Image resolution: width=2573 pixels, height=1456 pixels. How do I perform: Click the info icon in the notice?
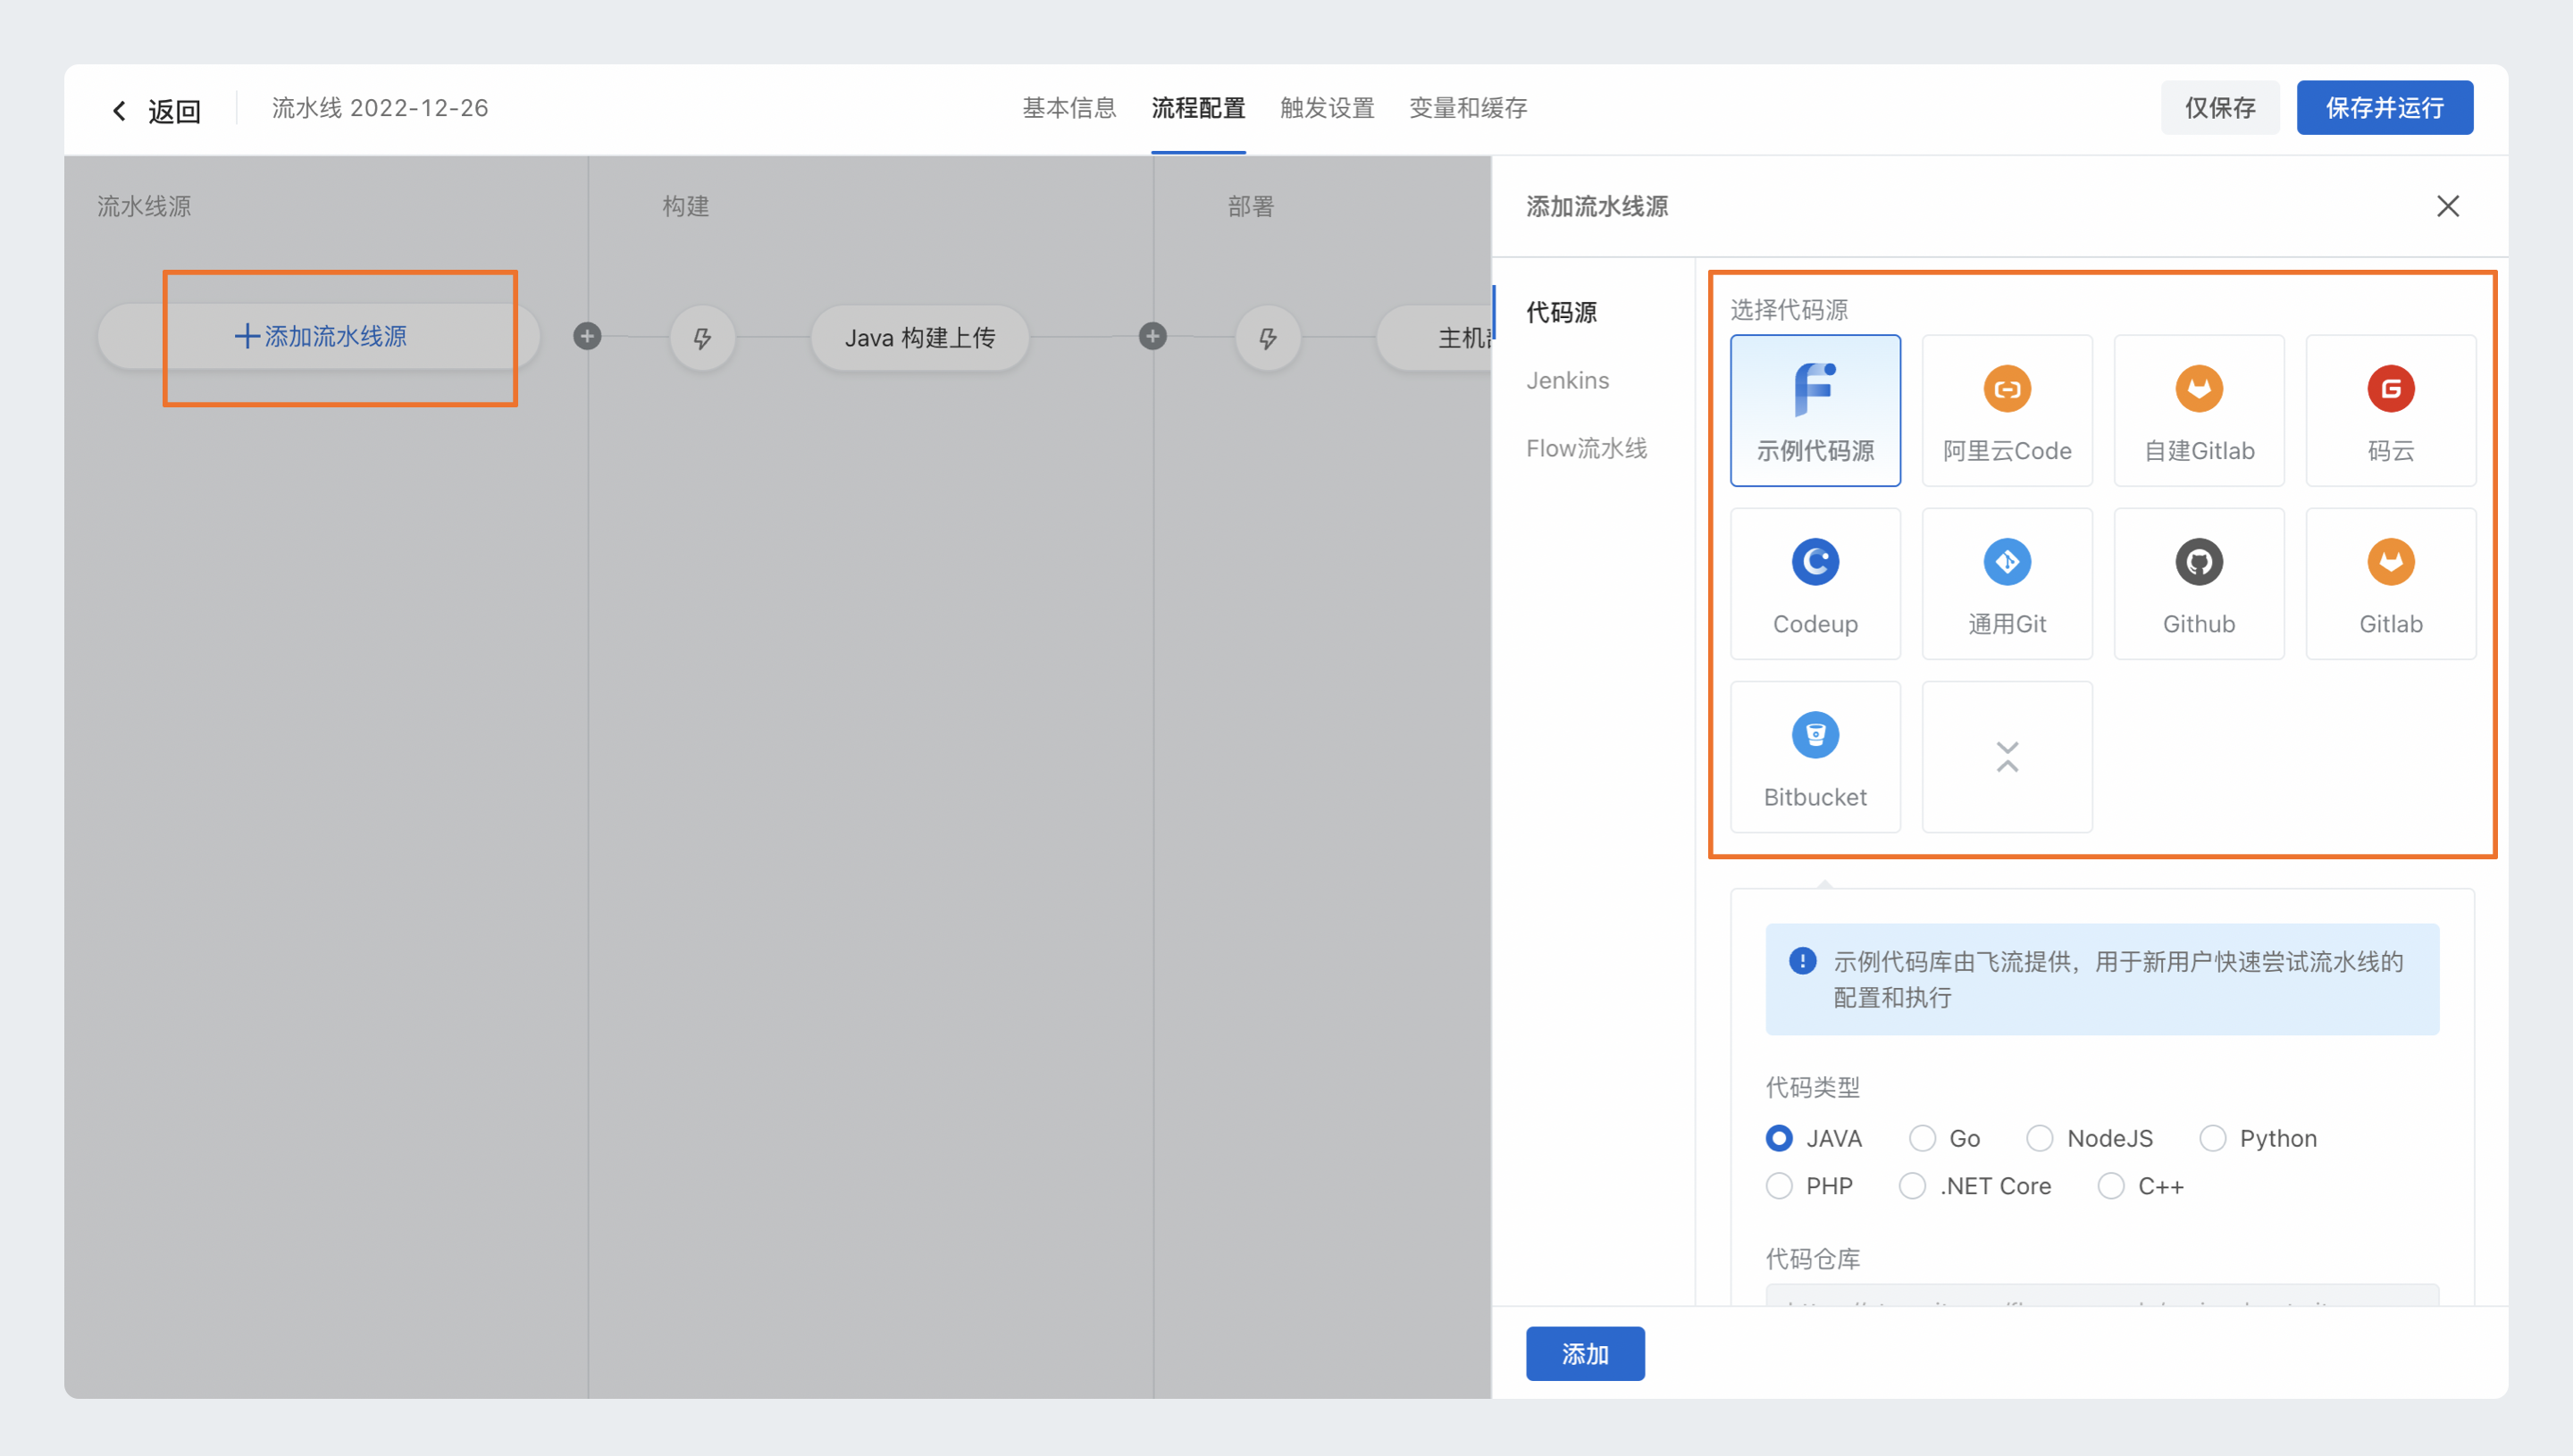click(x=1802, y=961)
